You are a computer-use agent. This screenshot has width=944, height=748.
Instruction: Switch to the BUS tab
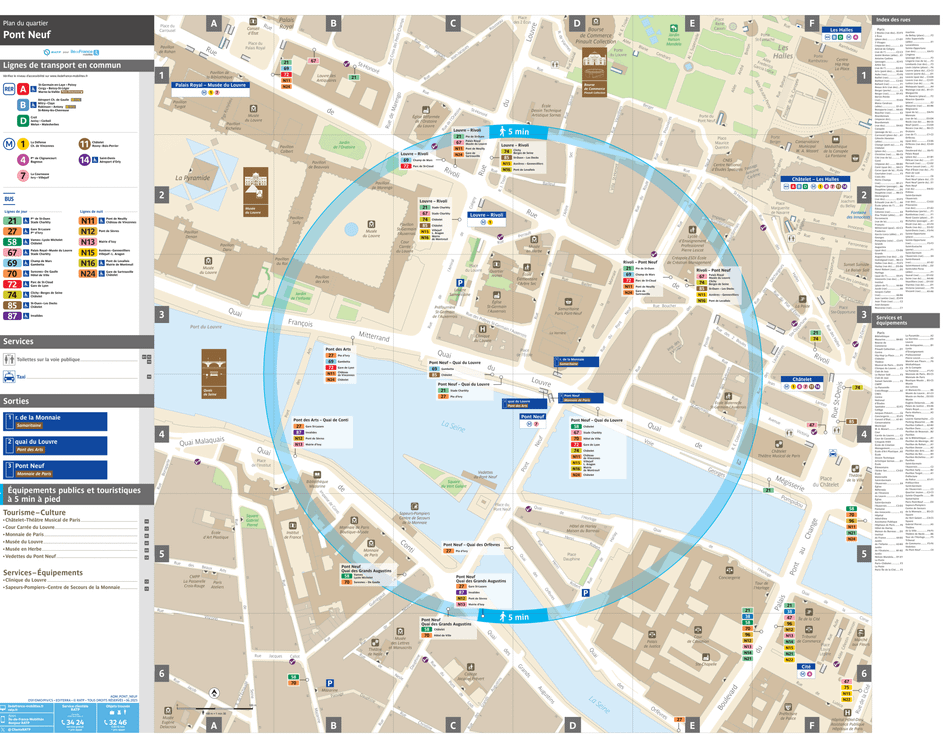click(10, 199)
